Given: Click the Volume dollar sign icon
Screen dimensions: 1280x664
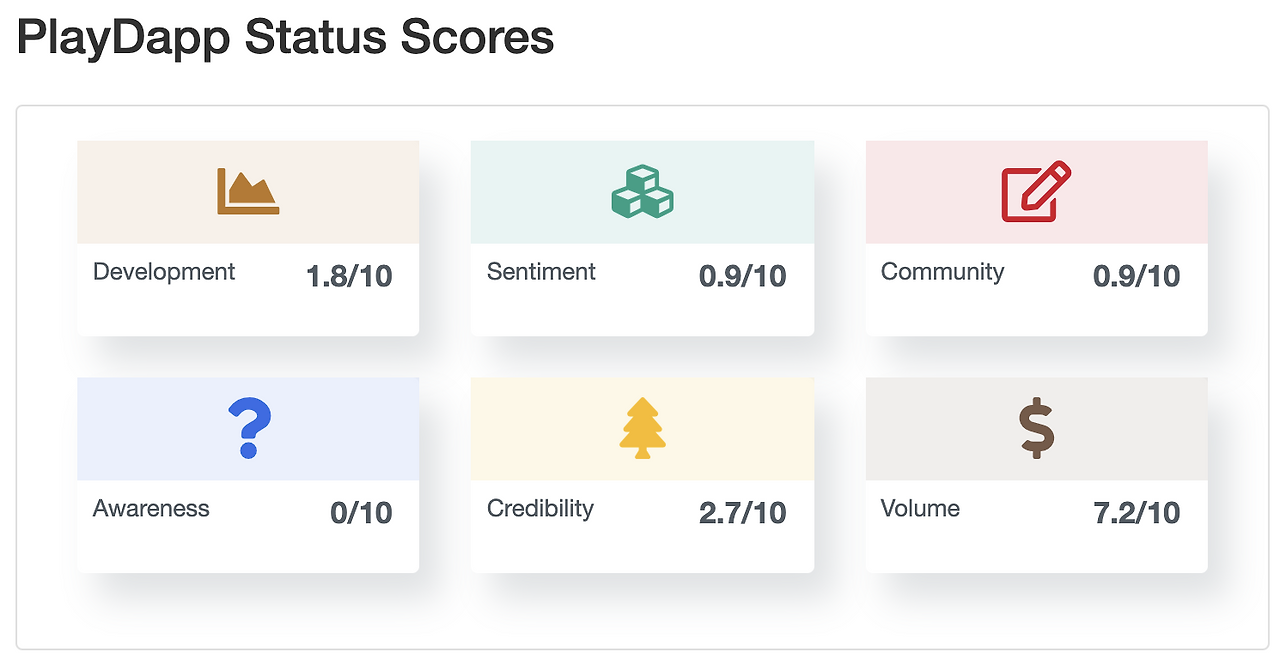Looking at the screenshot, I should tap(1036, 428).
